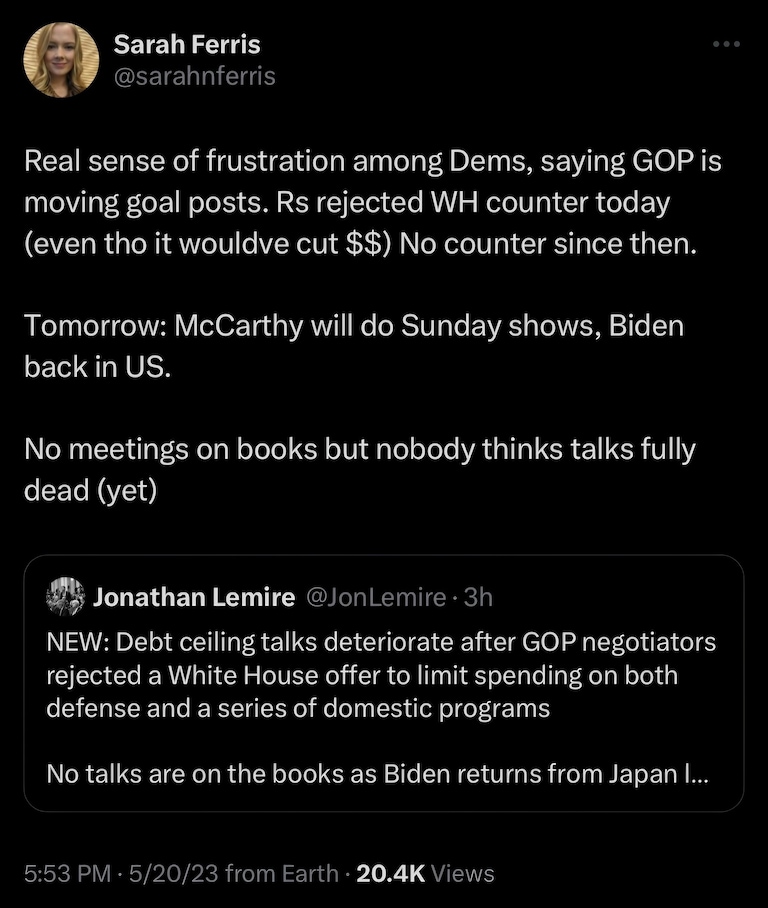Select the 'Tomorrow: McCarthy' paragraph

click(353, 328)
